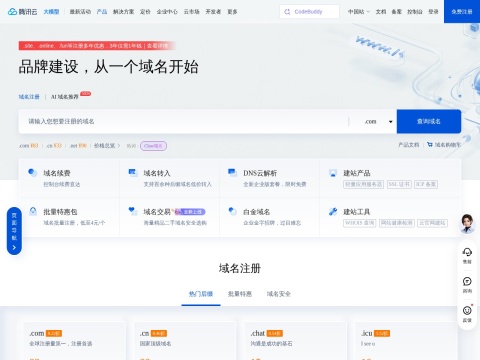Click the 免费注册 button

click(x=462, y=12)
